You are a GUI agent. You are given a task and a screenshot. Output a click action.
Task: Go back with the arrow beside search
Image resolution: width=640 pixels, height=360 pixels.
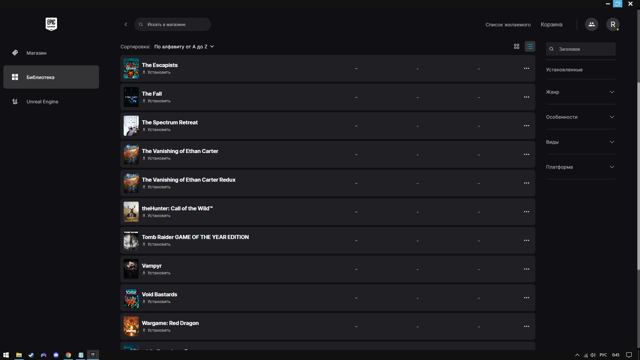click(126, 24)
